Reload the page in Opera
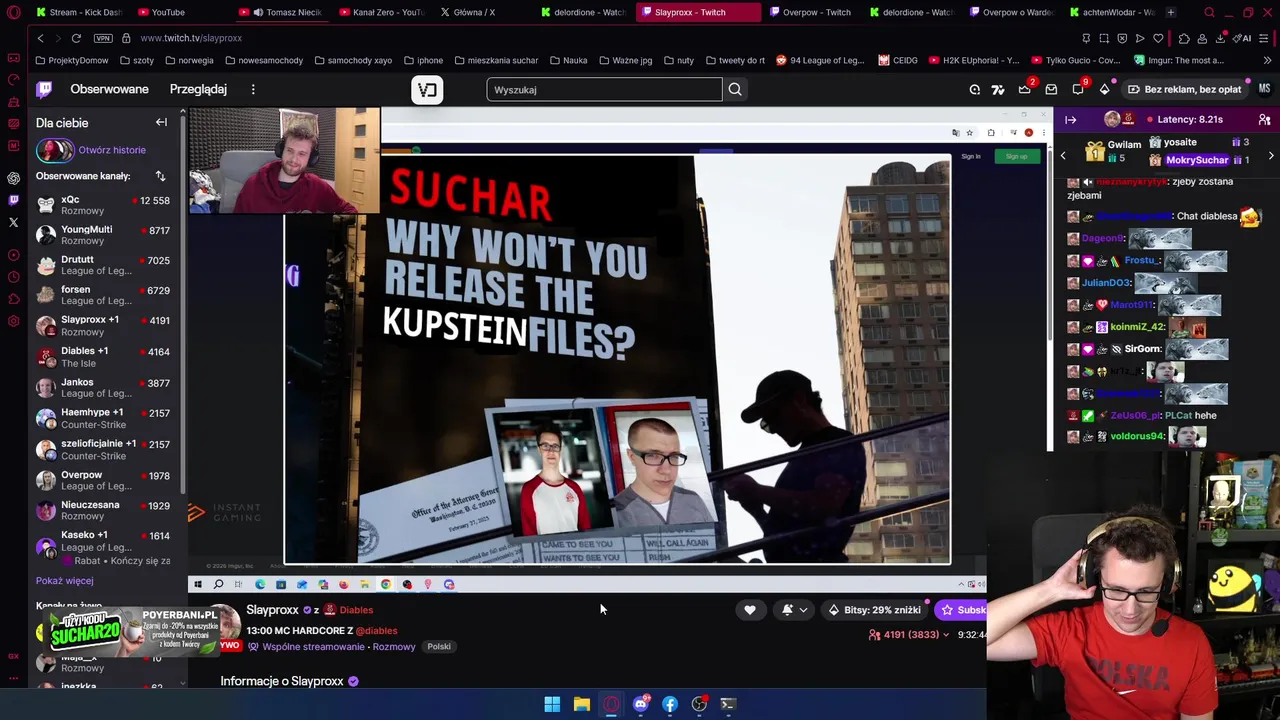The width and height of the screenshot is (1280, 720). (76, 38)
